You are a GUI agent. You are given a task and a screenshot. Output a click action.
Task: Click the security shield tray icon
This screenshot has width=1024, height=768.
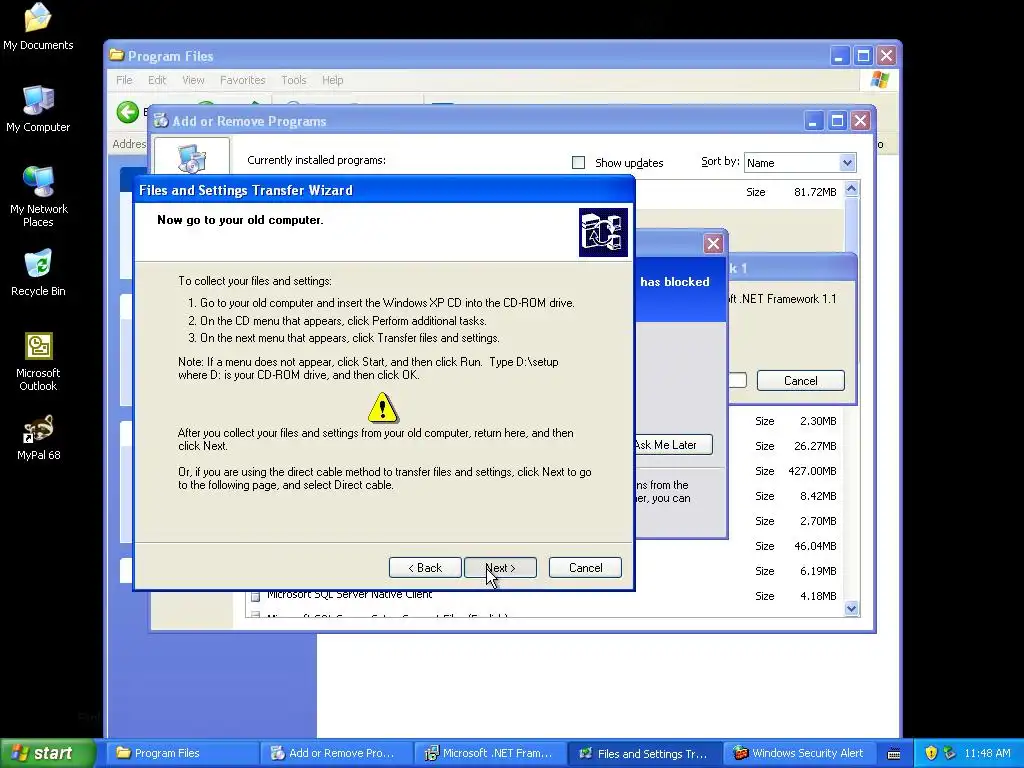click(931, 753)
